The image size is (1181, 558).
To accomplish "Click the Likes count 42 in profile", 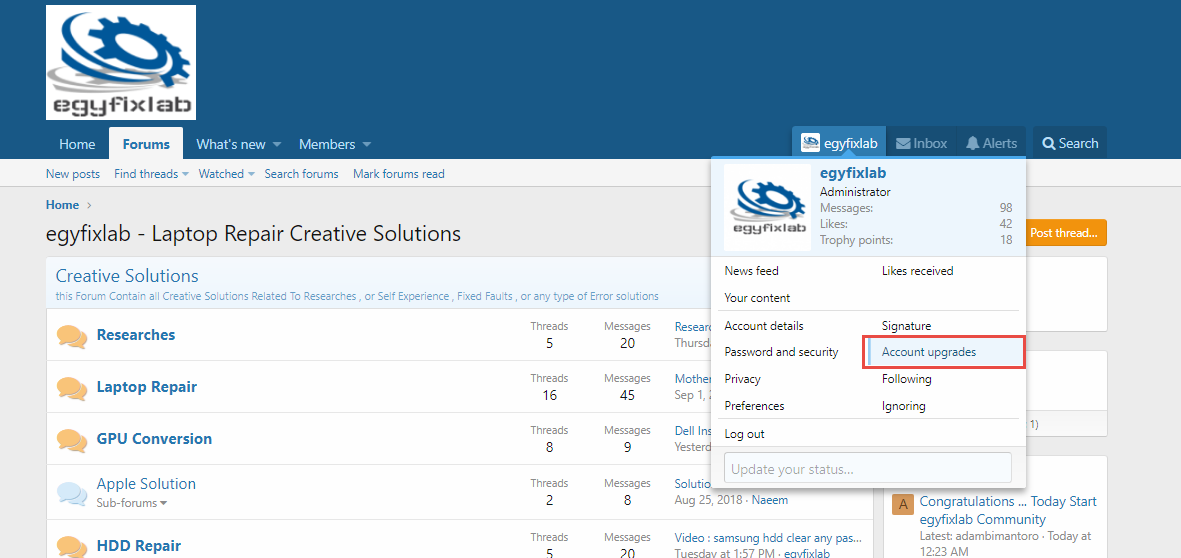I will [x=1006, y=224].
